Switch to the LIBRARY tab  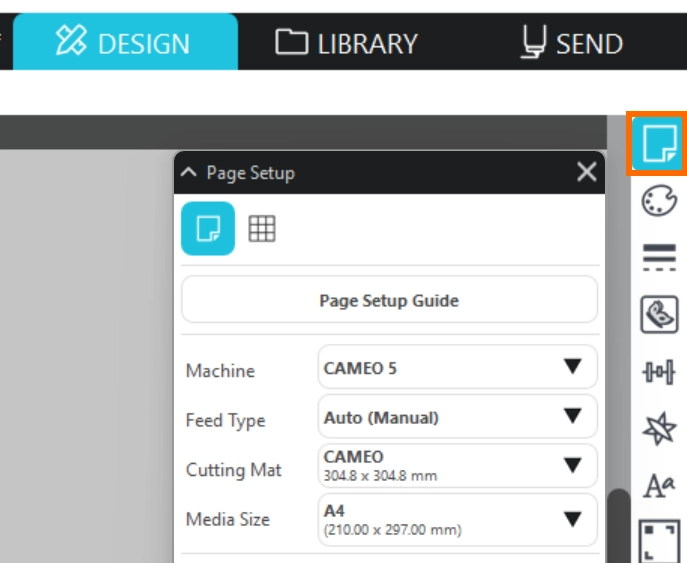tap(346, 43)
